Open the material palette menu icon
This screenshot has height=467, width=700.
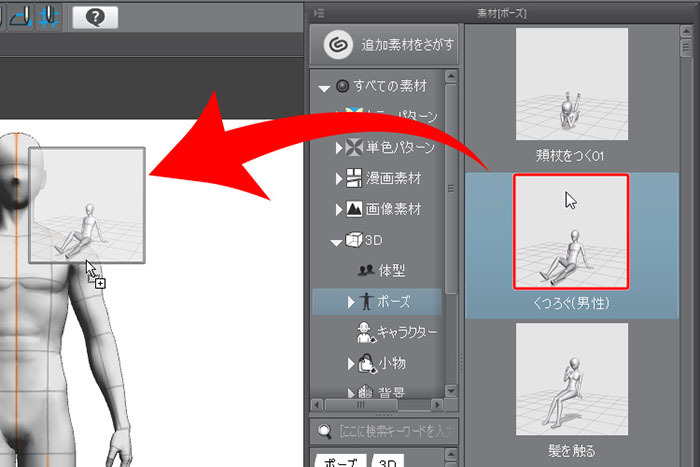click(319, 13)
